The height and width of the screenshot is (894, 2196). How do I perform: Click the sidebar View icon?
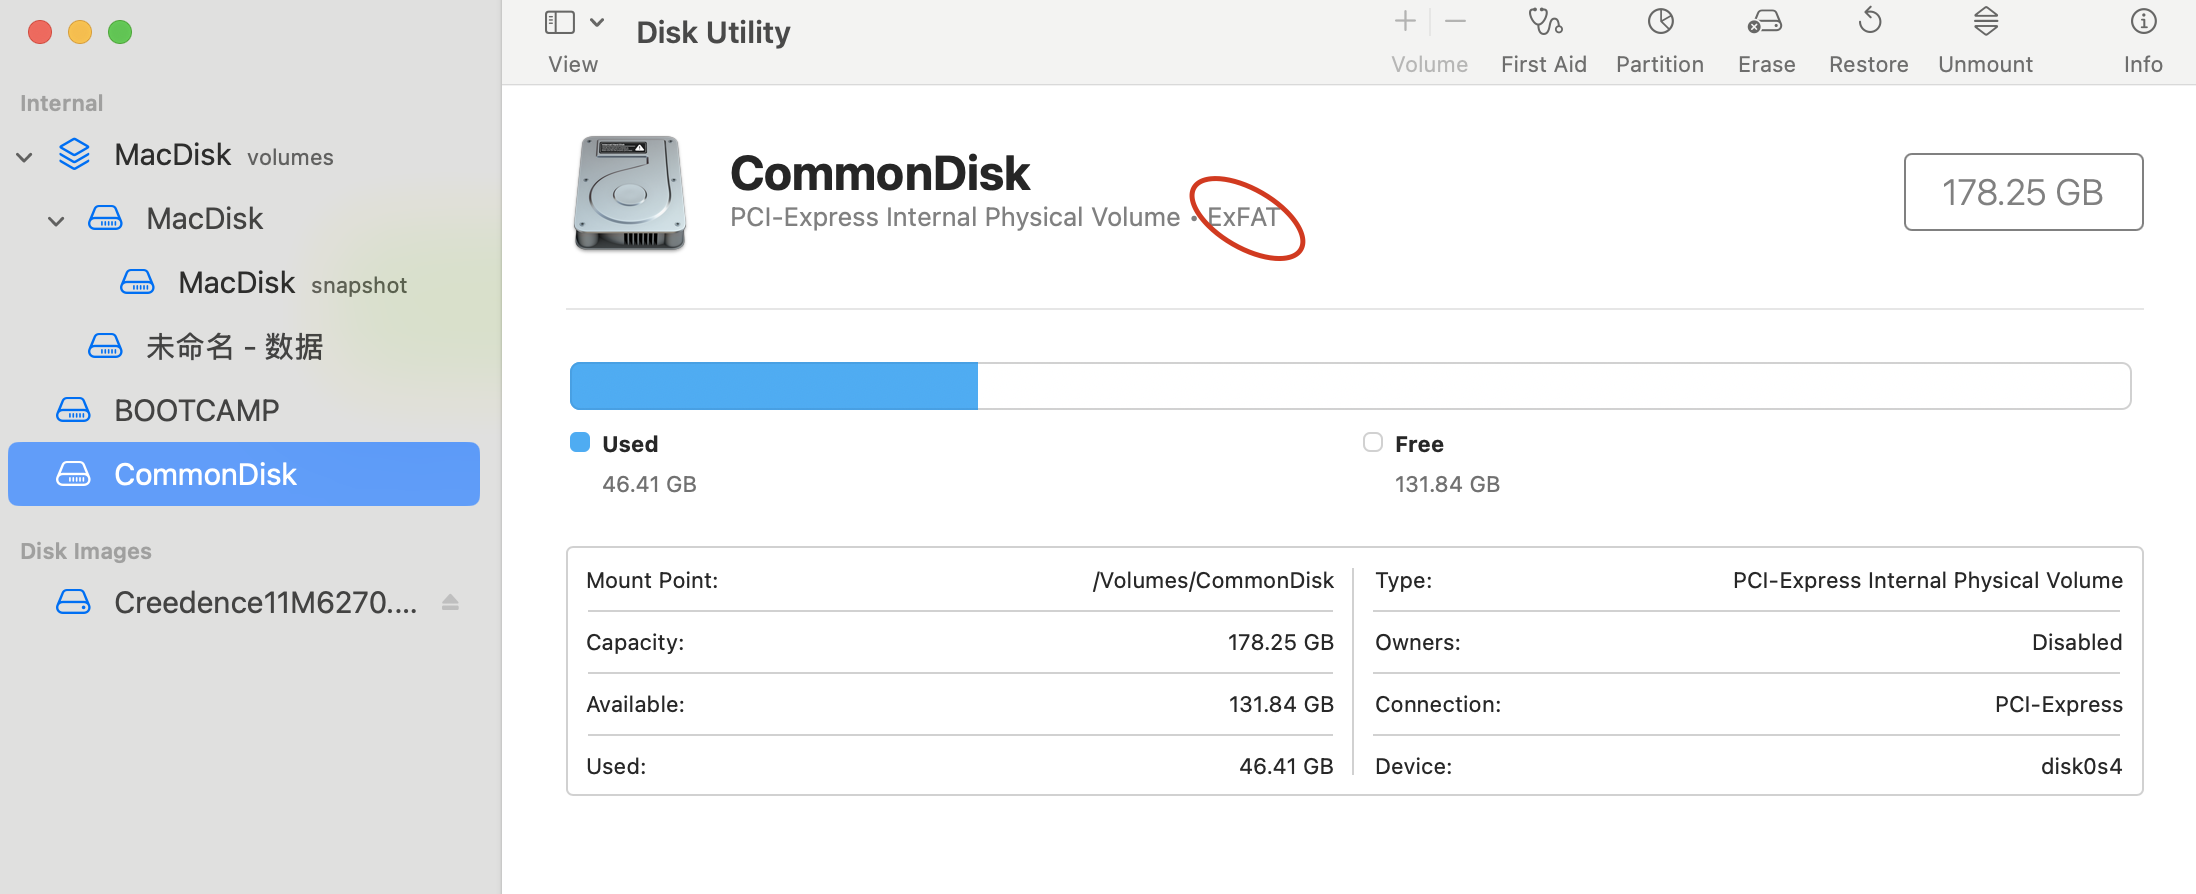click(x=559, y=22)
